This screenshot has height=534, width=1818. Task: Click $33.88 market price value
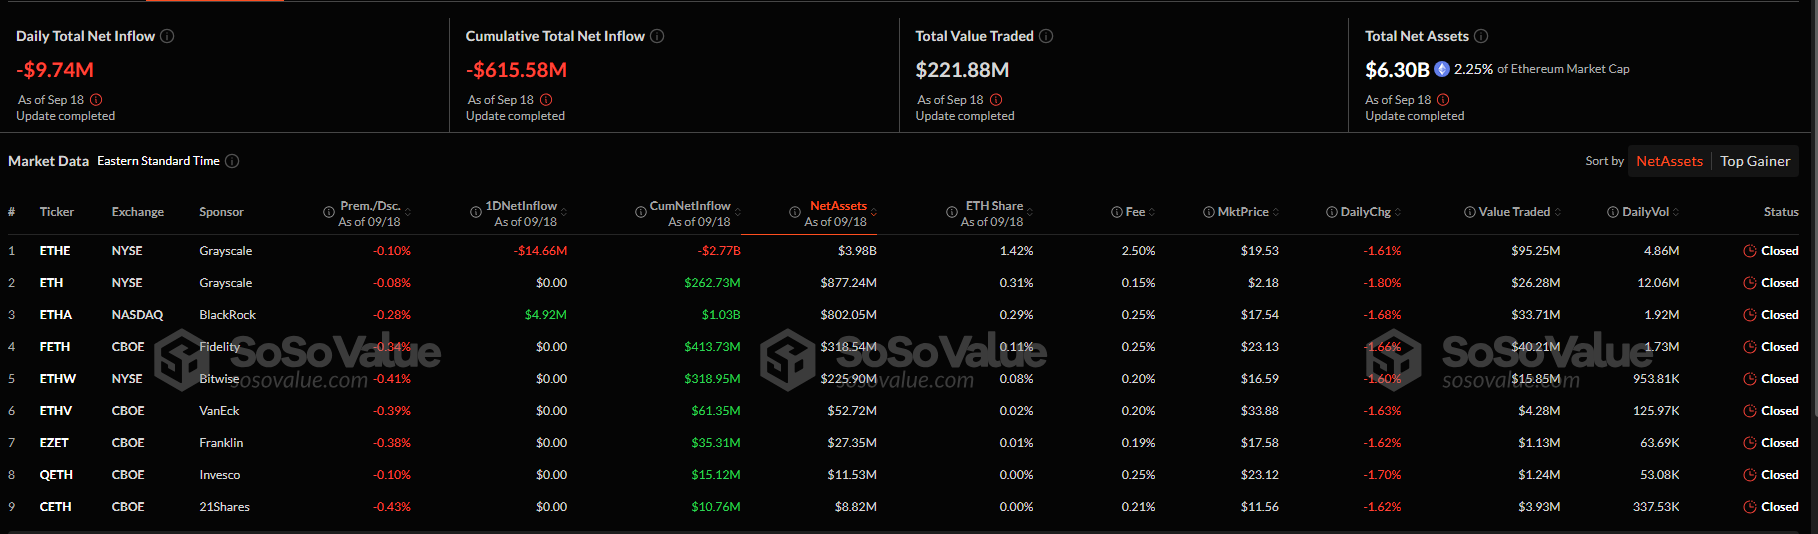[1260, 411]
